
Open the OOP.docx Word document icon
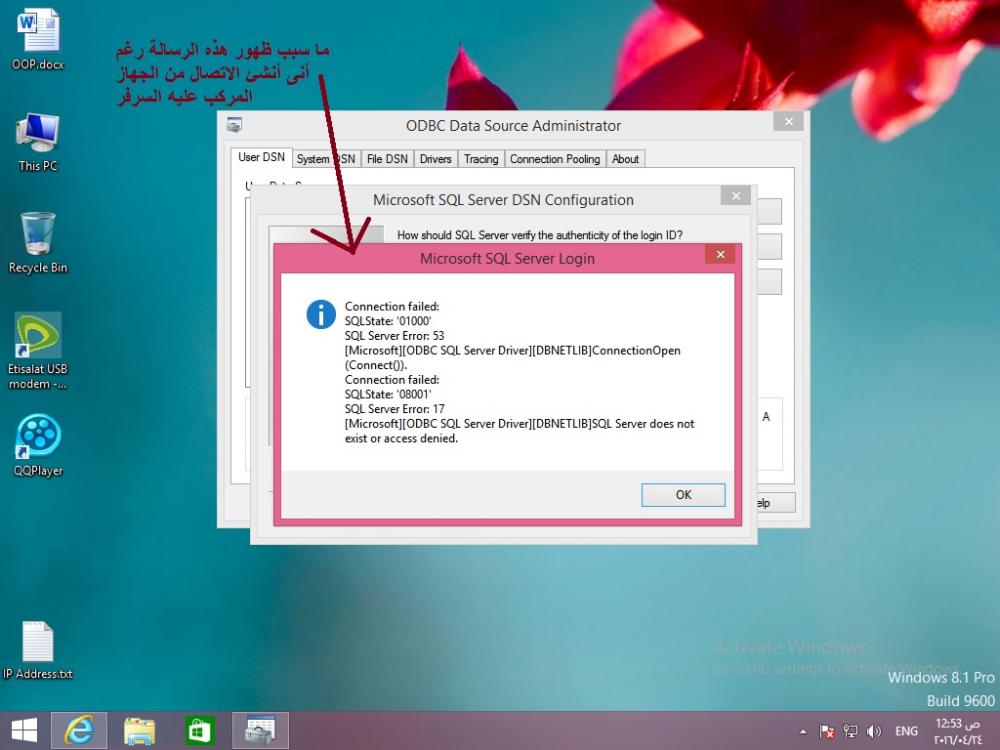click(38, 38)
